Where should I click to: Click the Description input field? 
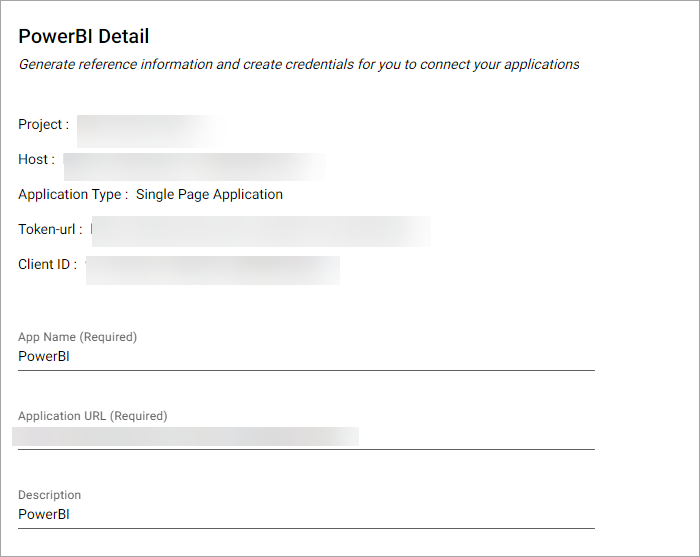306,515
